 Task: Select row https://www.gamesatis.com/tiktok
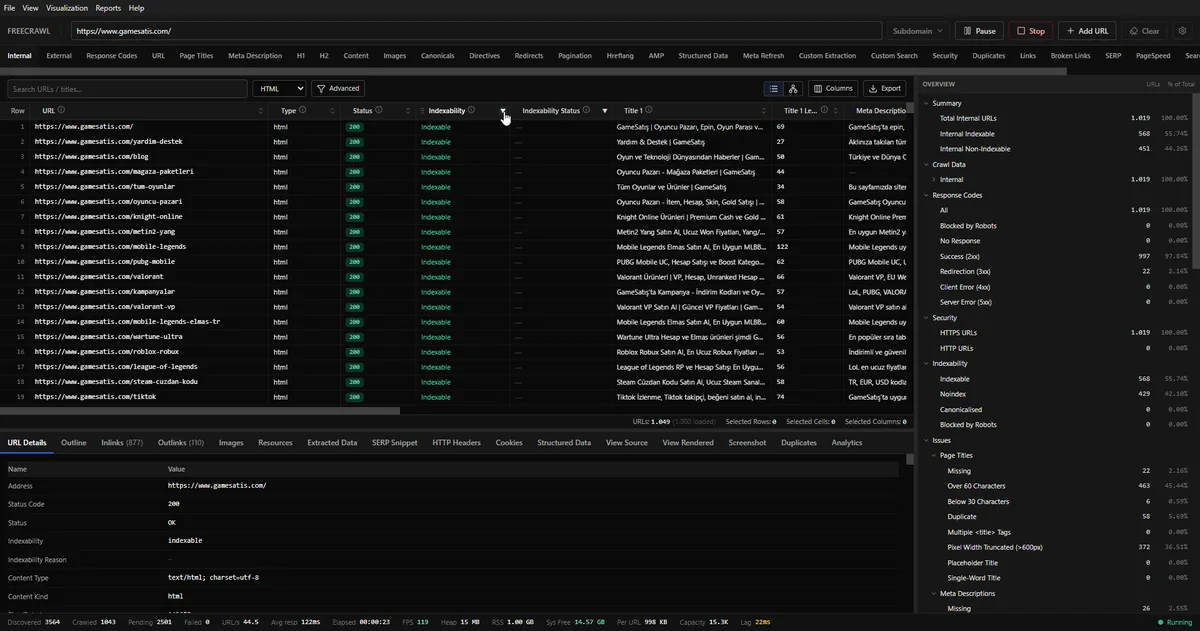456,396
